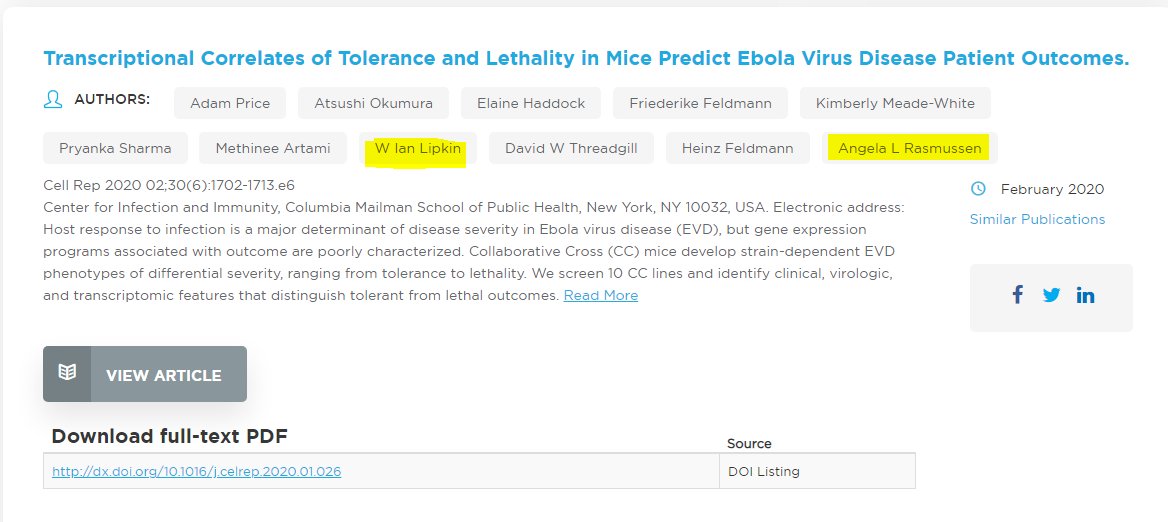1168x522 pixels.
Task: Select author tag Adam Price
Action: (x=230, y=103)
